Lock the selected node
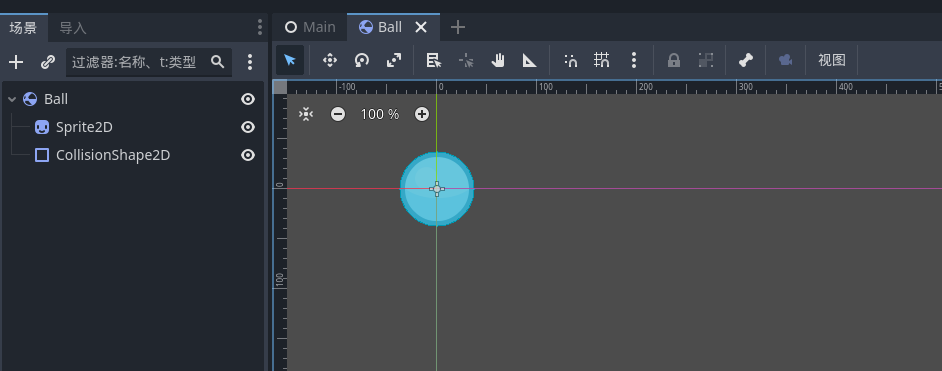942x371 pixels. [674, 60]
